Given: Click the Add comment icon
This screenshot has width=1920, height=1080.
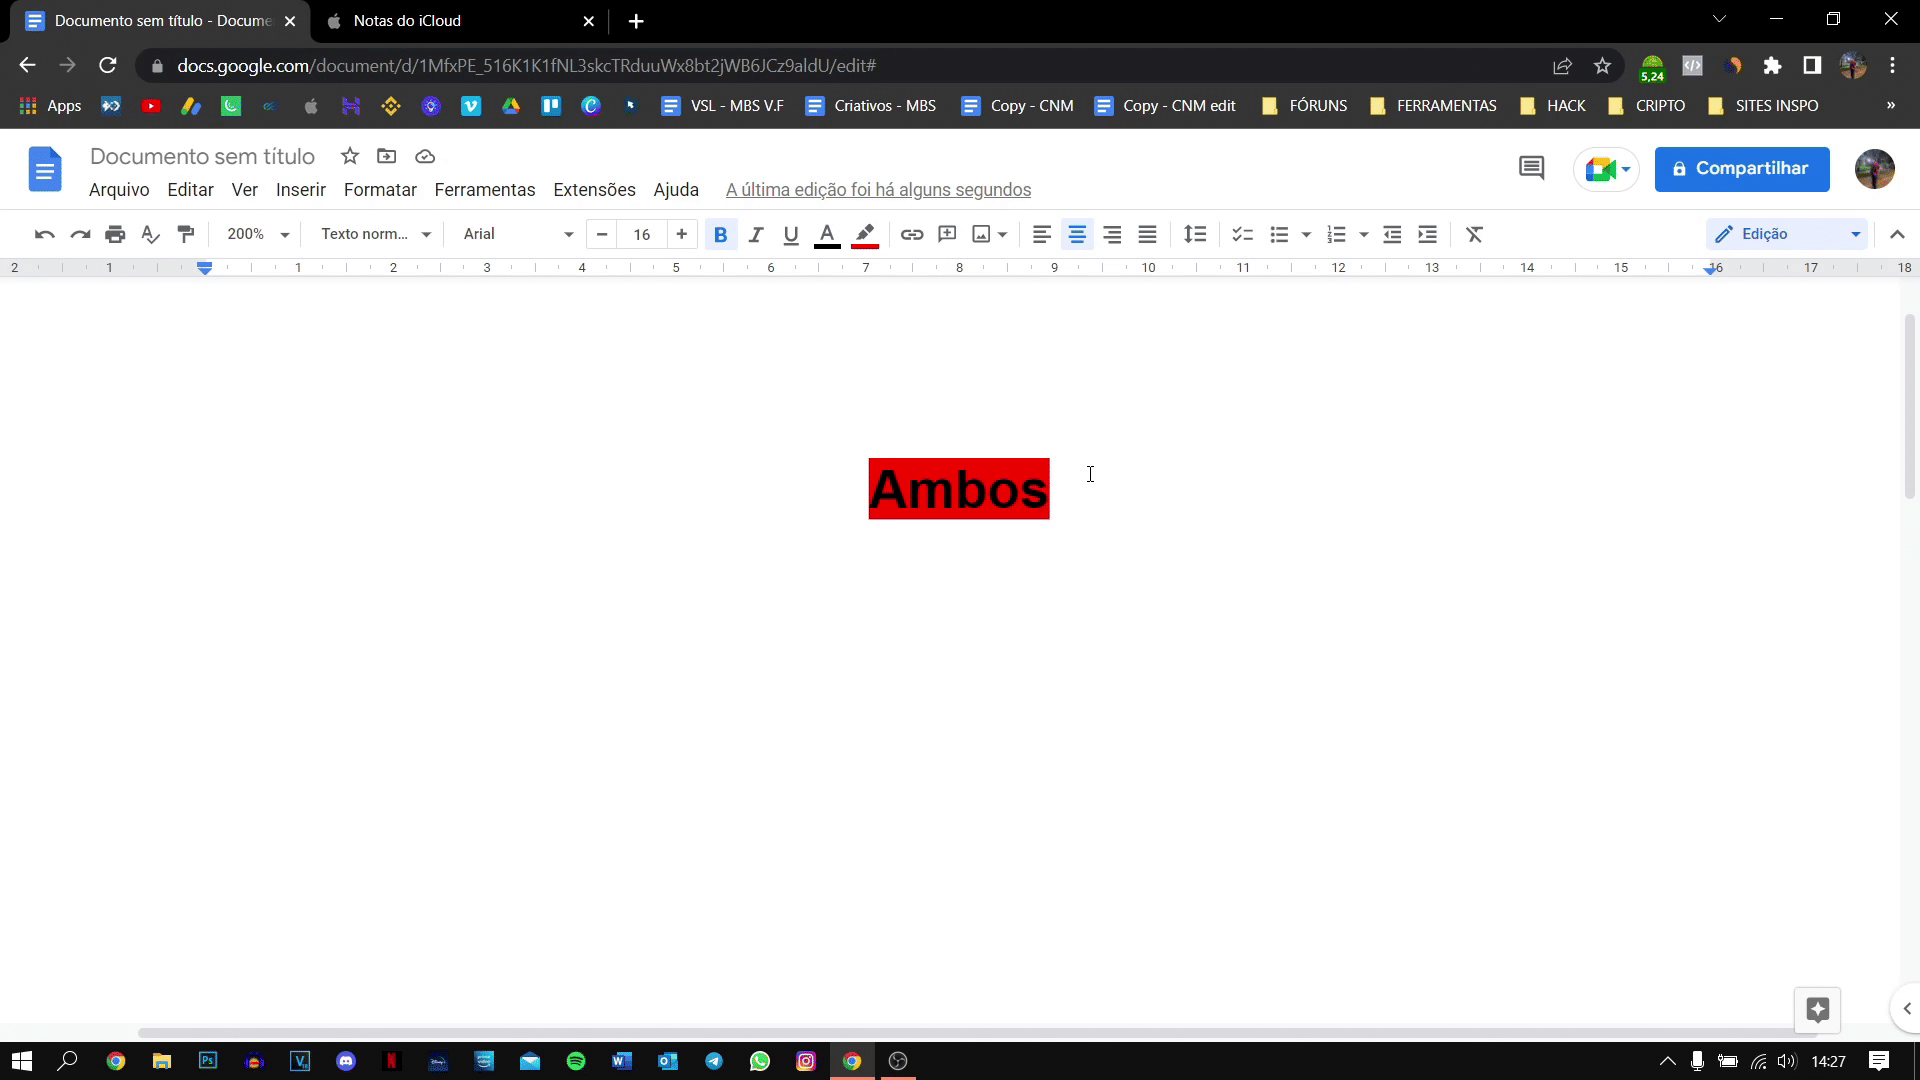Looking at the screenshot, I should tap(947, 234).
